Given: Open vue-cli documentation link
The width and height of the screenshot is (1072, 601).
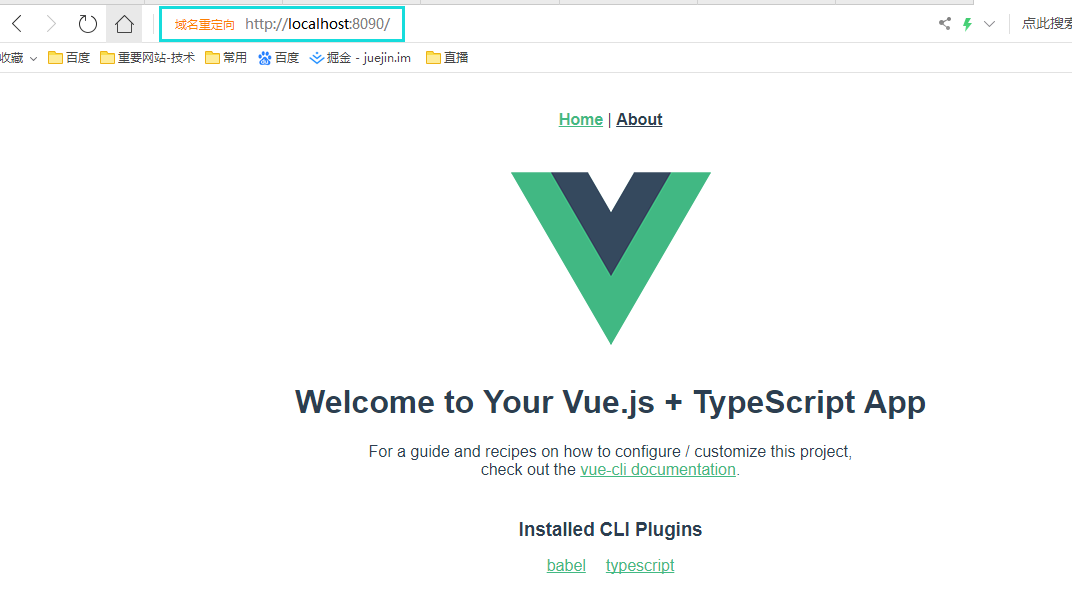Looking at the screenshot, I should 658,470.
